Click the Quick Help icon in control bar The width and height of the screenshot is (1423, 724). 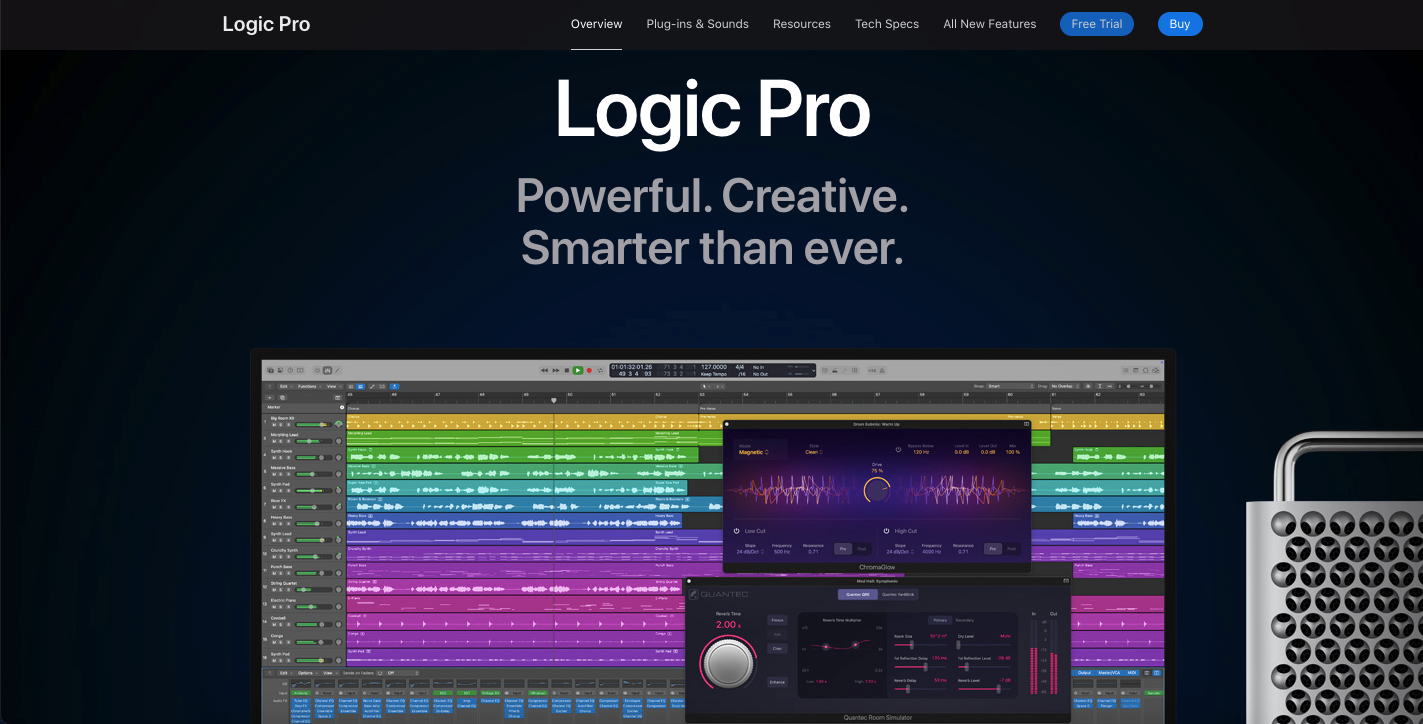290,370
